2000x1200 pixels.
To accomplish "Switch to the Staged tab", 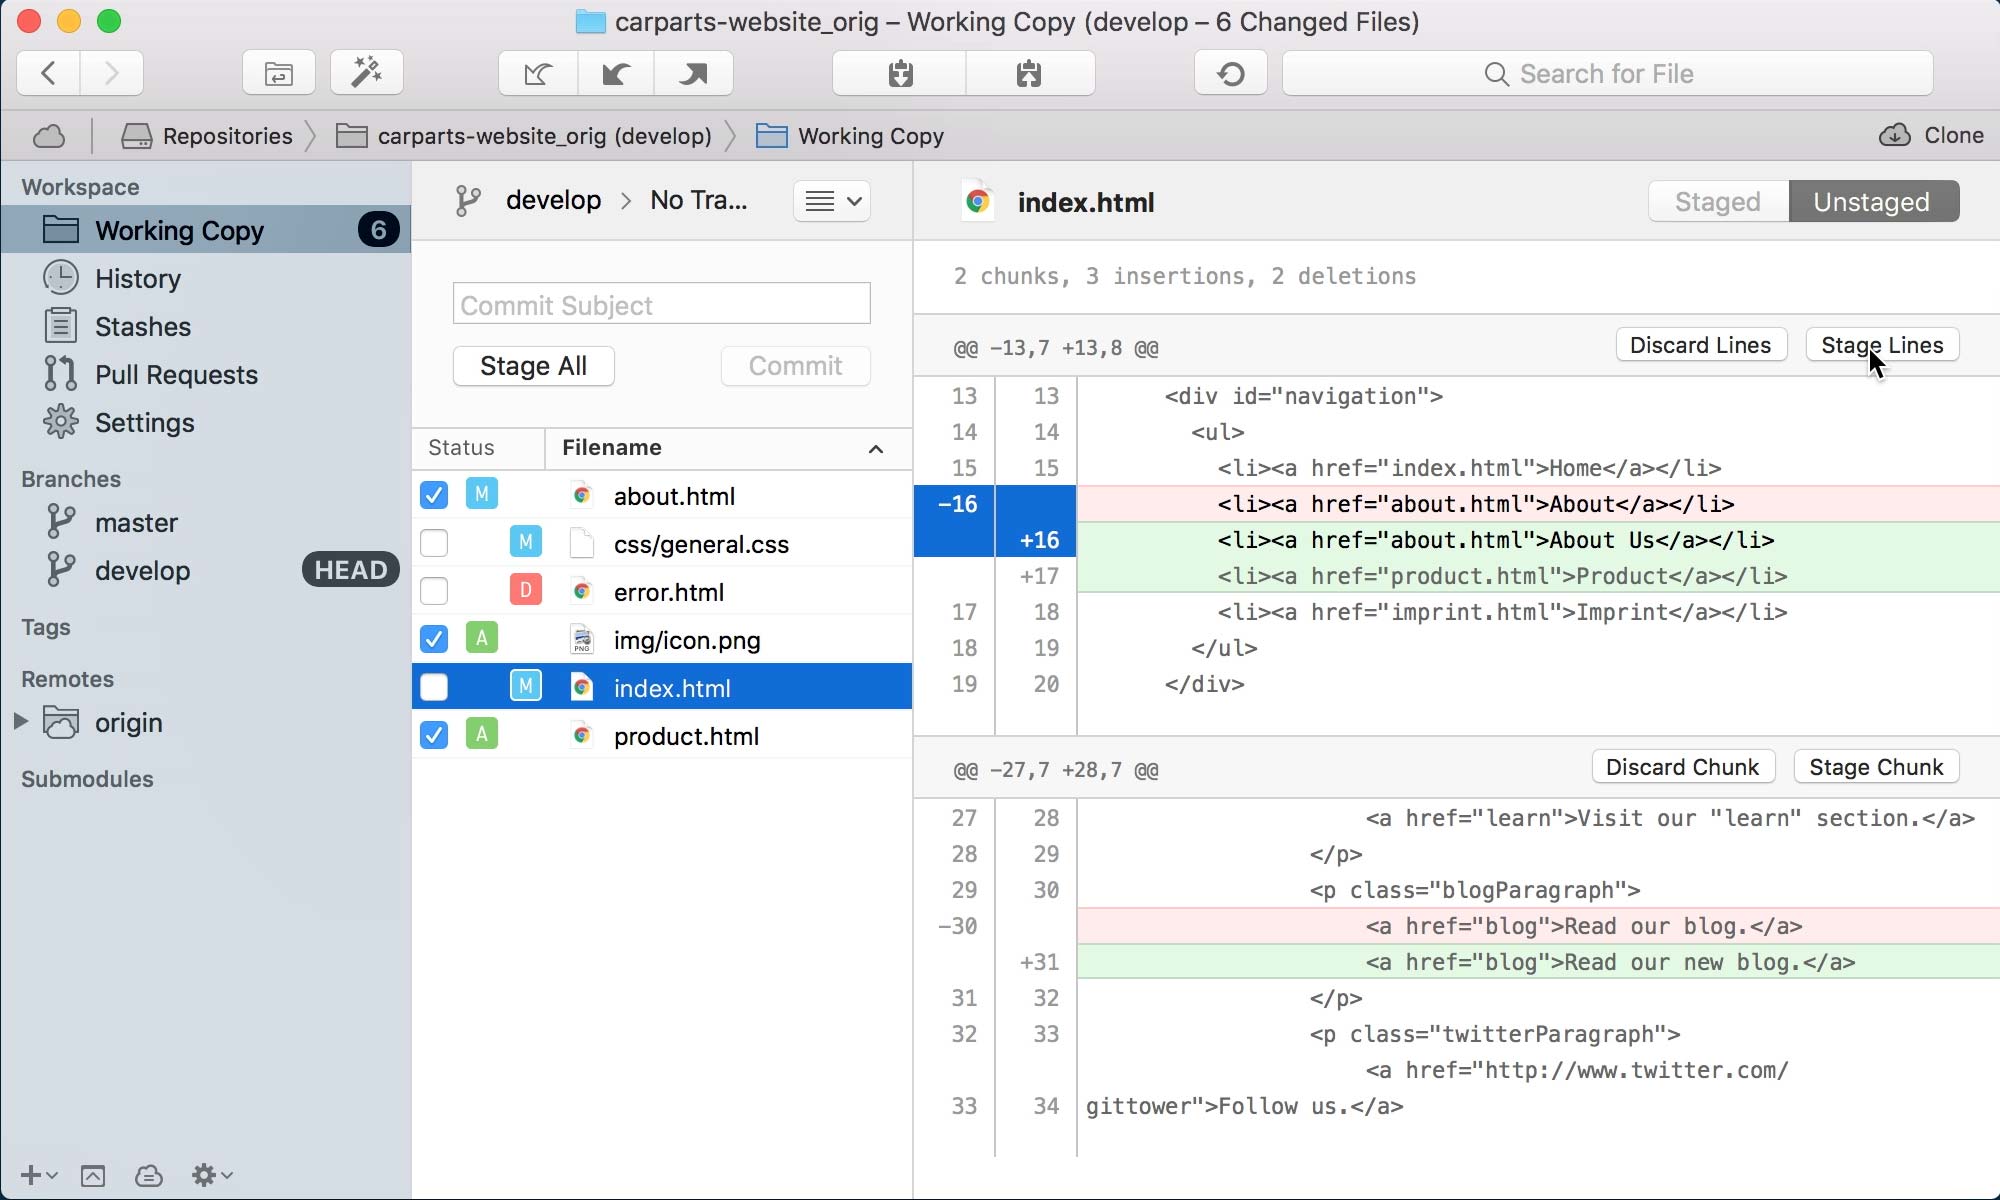I will point(1716,201).
